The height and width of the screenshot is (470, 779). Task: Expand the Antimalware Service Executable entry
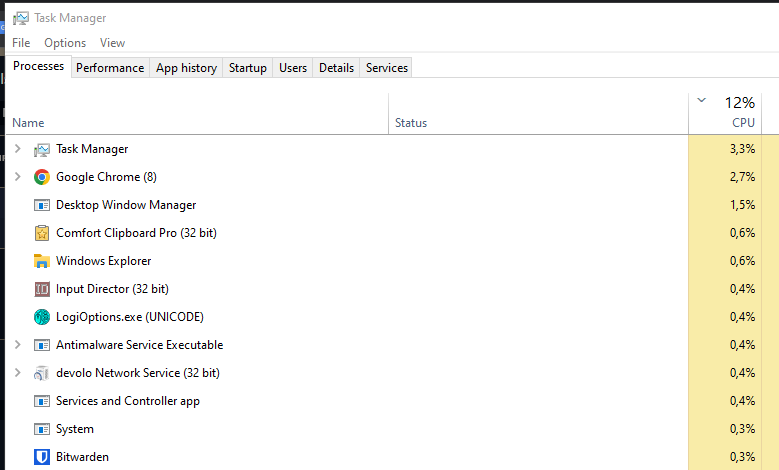[16, 345]
